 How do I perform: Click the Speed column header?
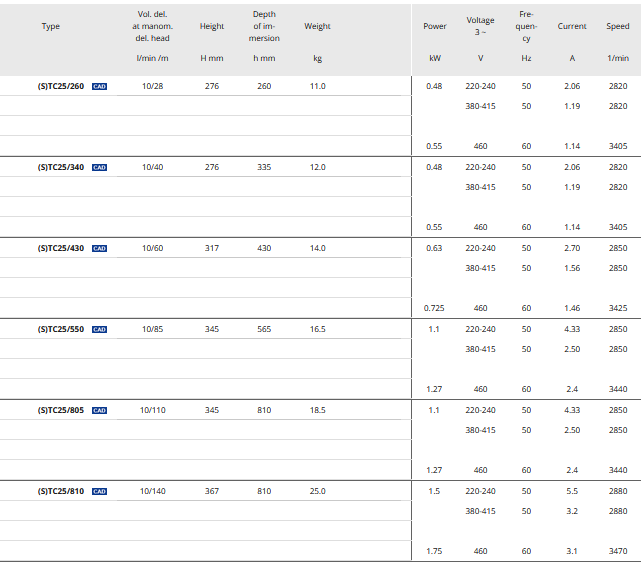(x=618, y=26)
